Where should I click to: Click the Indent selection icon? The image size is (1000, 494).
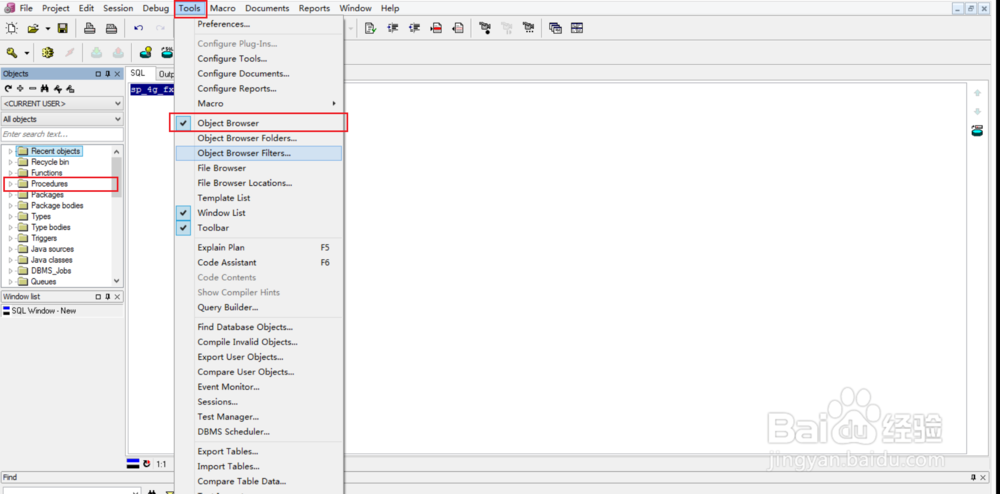click(x=393, y=28)
